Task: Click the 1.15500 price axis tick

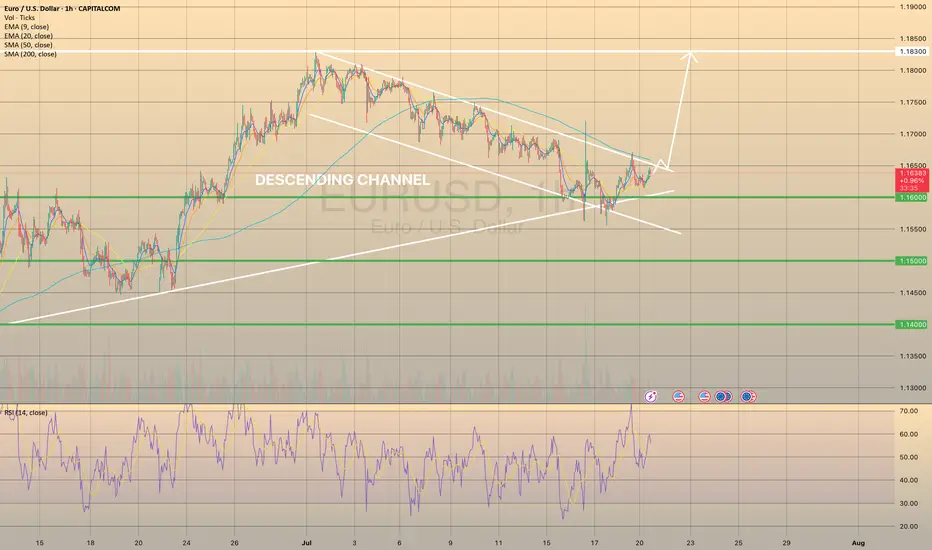Action: [x=912, y=229]
